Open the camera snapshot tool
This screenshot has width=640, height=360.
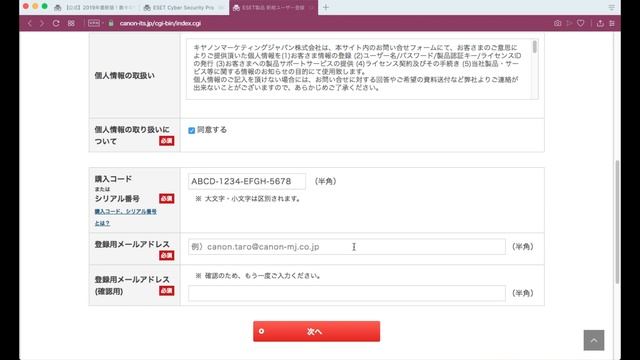pyautogui.click(x=557, y=23)
